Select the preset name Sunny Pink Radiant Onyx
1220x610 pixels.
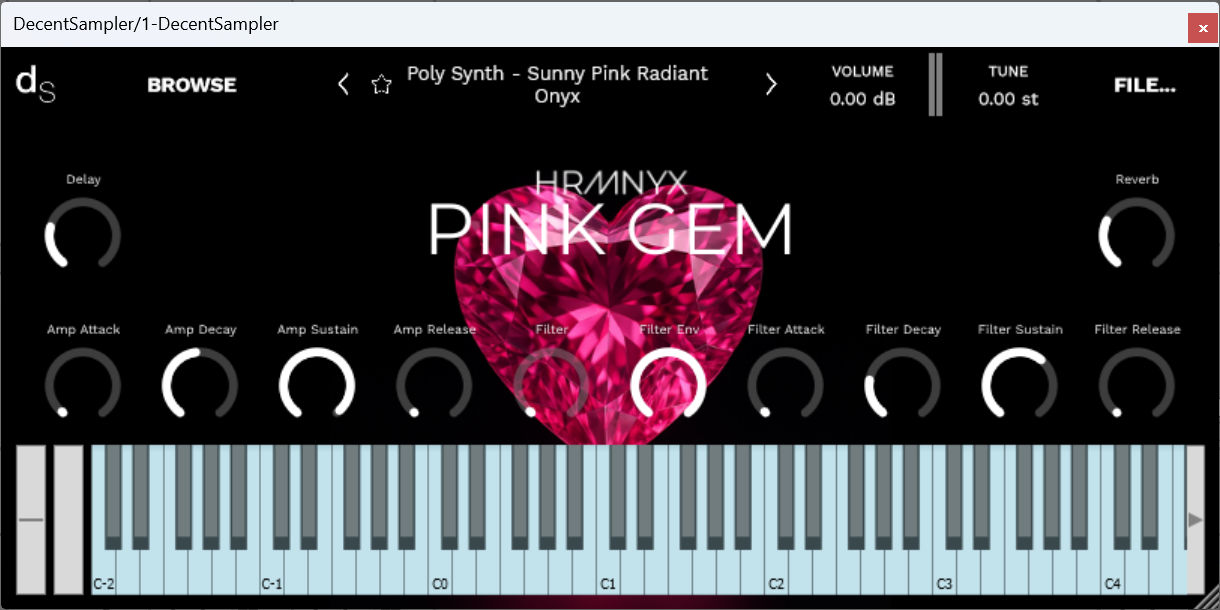556,84
